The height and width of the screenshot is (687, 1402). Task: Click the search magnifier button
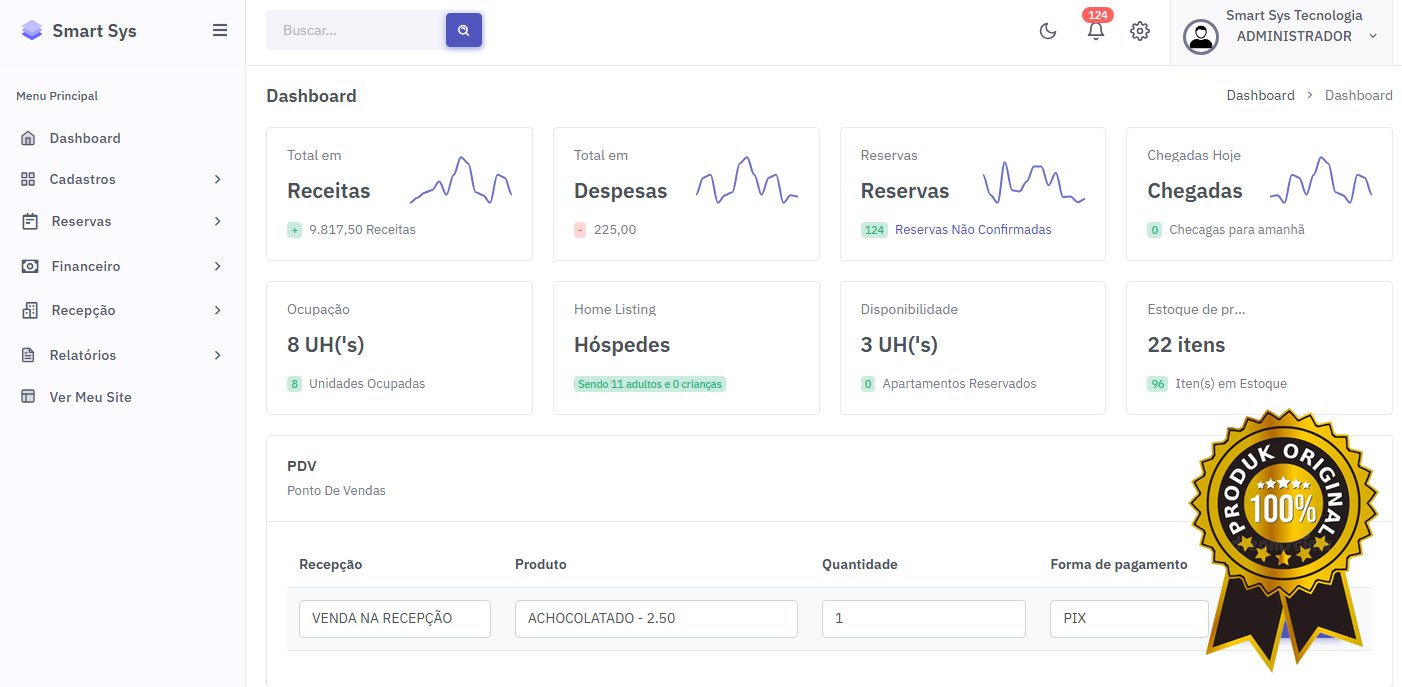464,31
